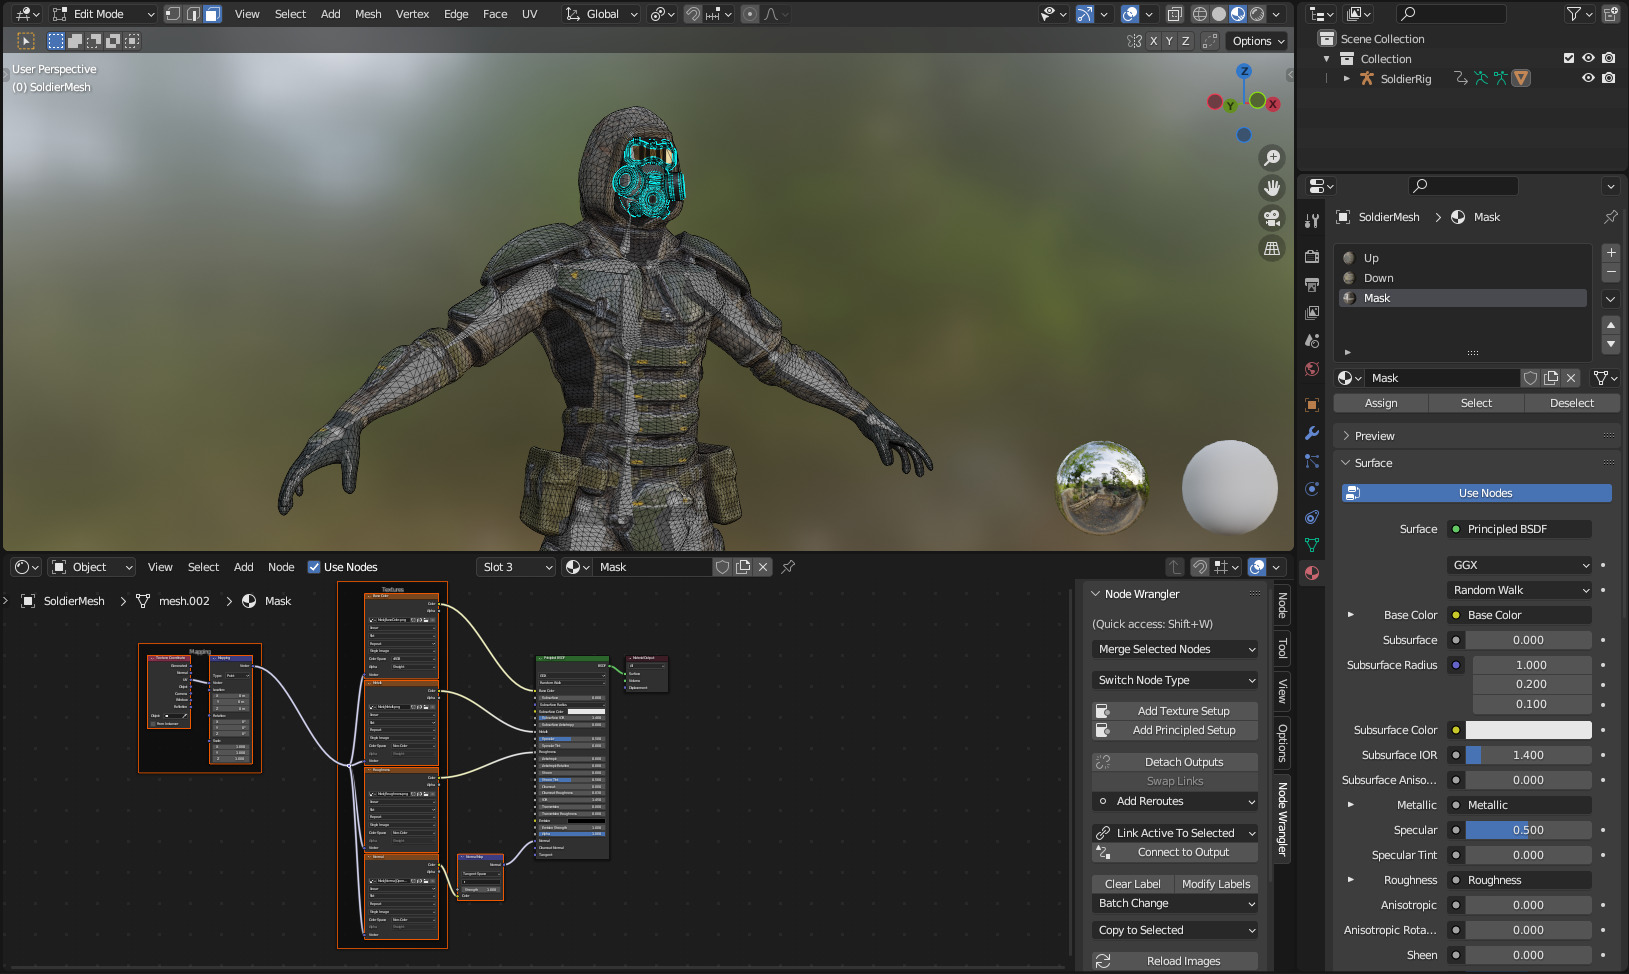The image size is (1629, 974).
Task: Open viewport Options dropdown
Action: click(1258, 41)
